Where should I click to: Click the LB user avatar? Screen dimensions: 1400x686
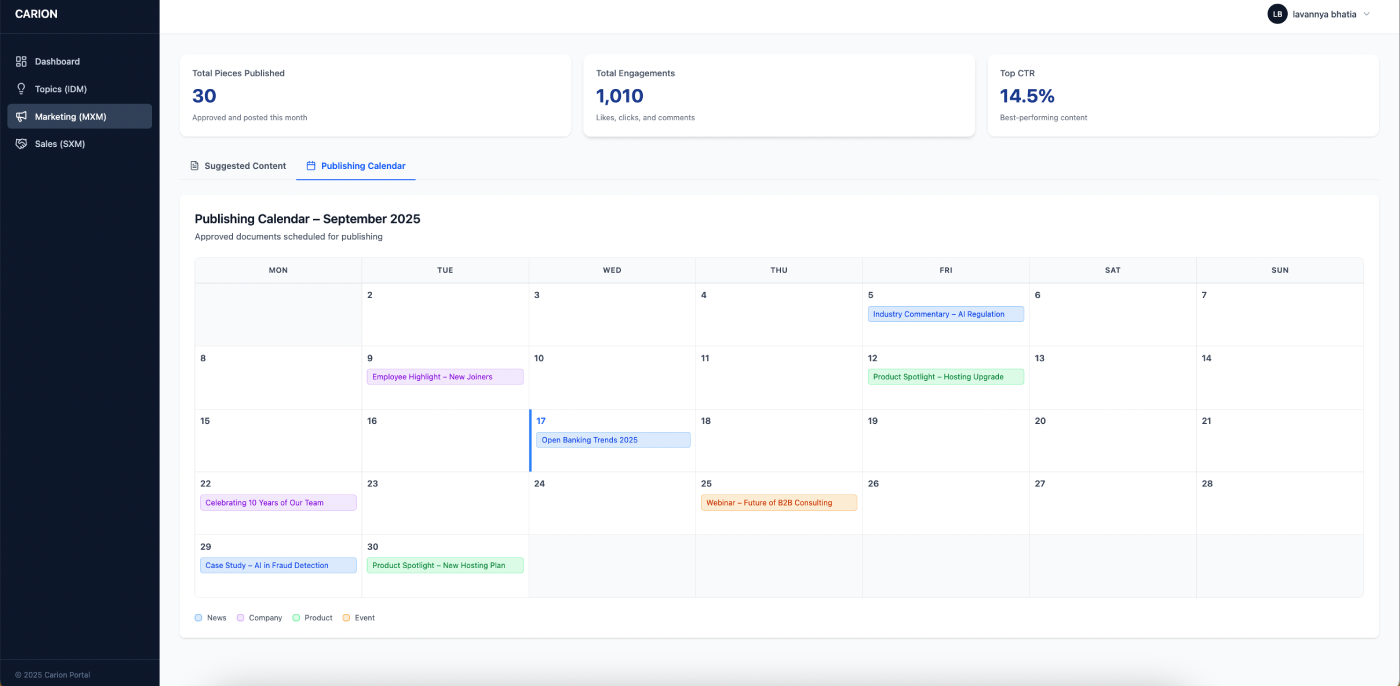(1277, 14)
